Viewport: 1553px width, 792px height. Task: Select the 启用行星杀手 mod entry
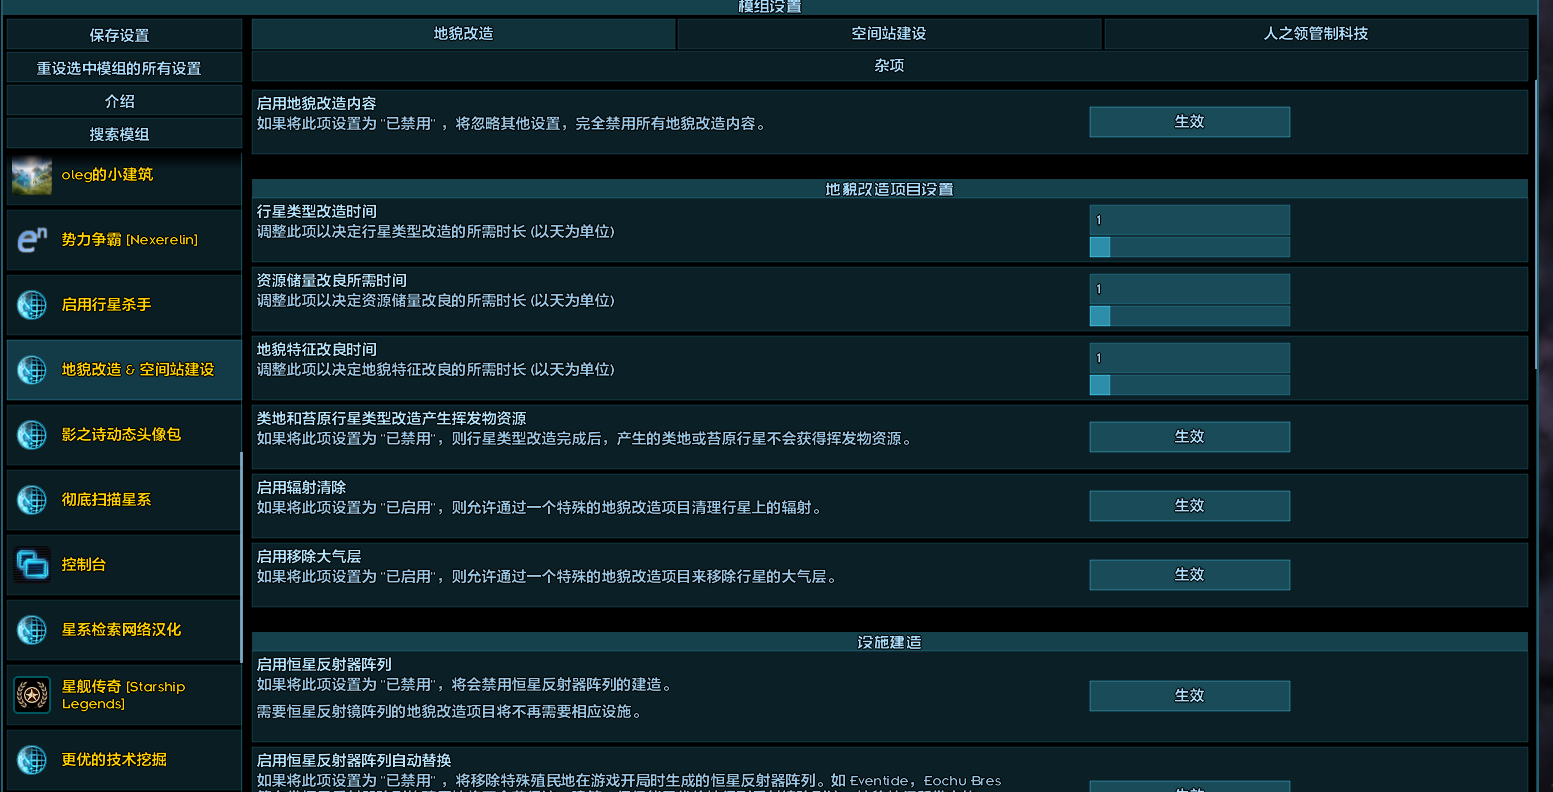tap(124, 305)
